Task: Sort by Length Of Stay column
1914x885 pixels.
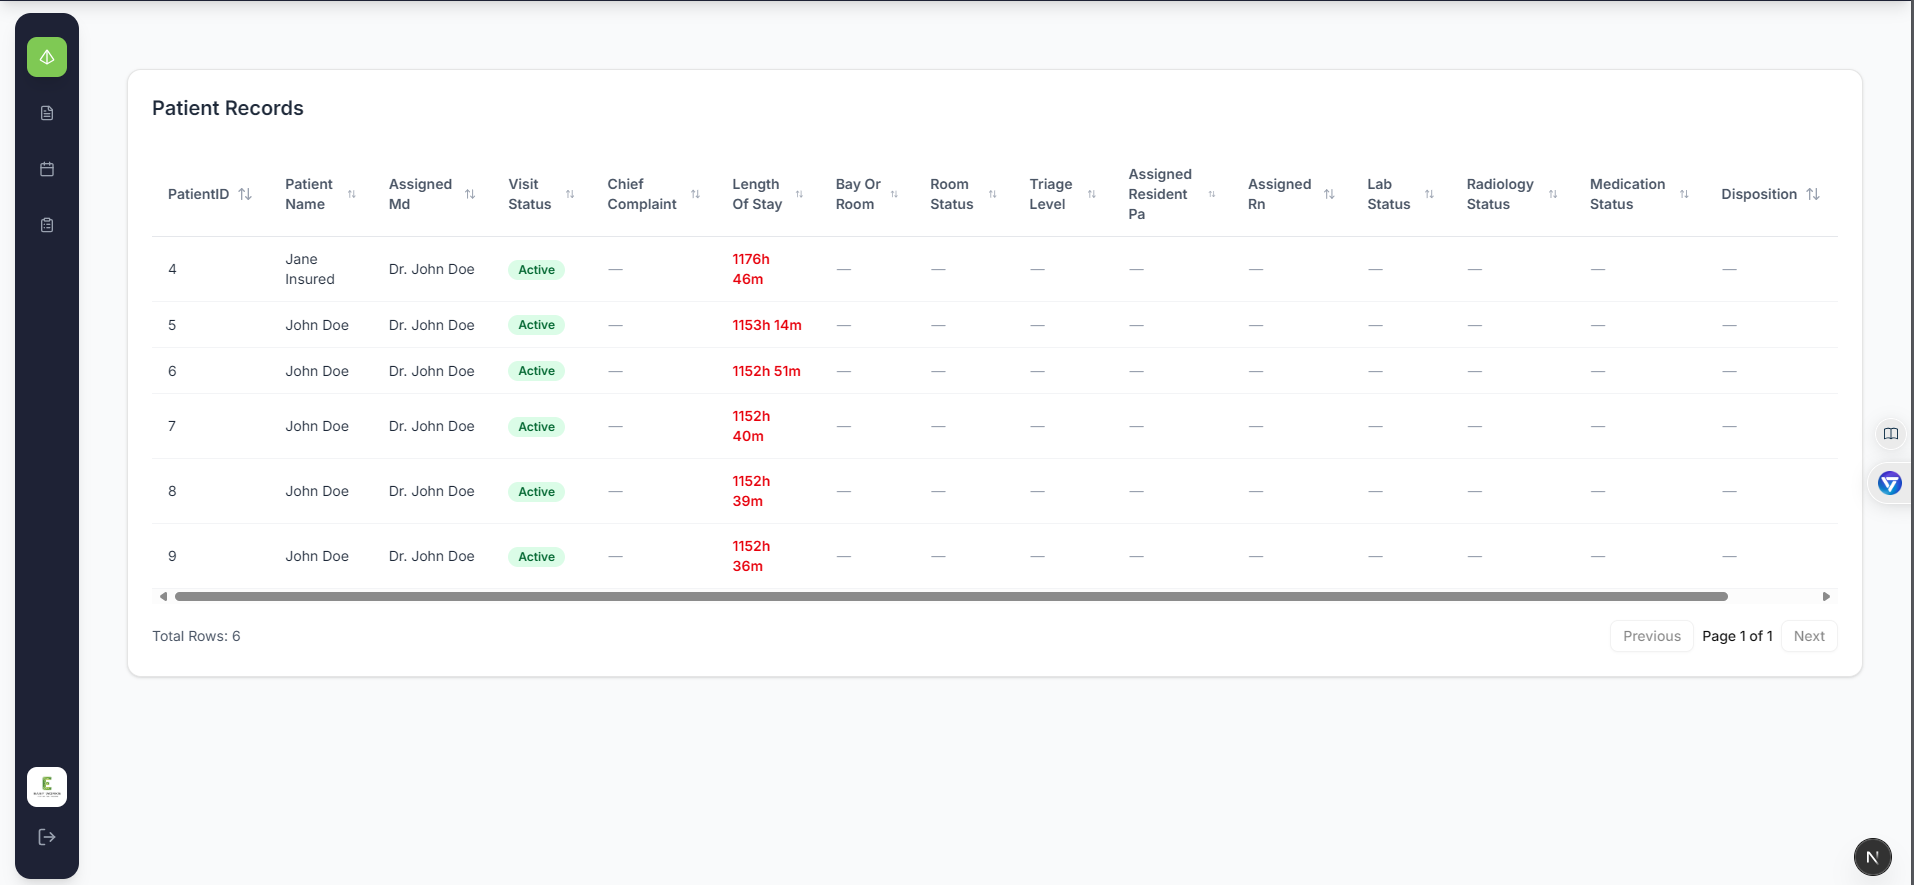Action: coord(799,194)
